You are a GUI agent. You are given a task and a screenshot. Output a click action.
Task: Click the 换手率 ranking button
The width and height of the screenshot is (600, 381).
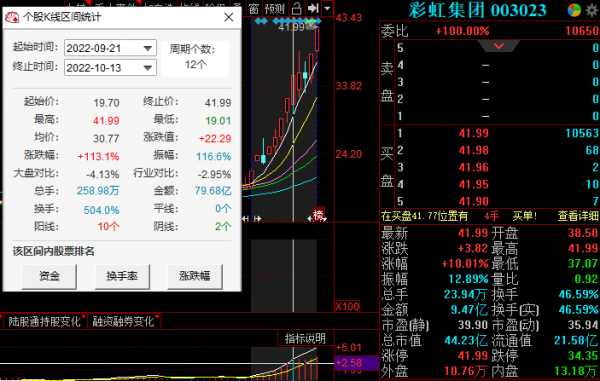click(x=122, y=276)
